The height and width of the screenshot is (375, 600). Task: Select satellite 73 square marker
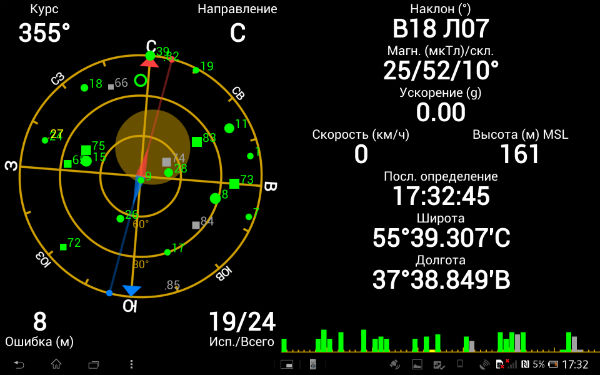point(234,184)
